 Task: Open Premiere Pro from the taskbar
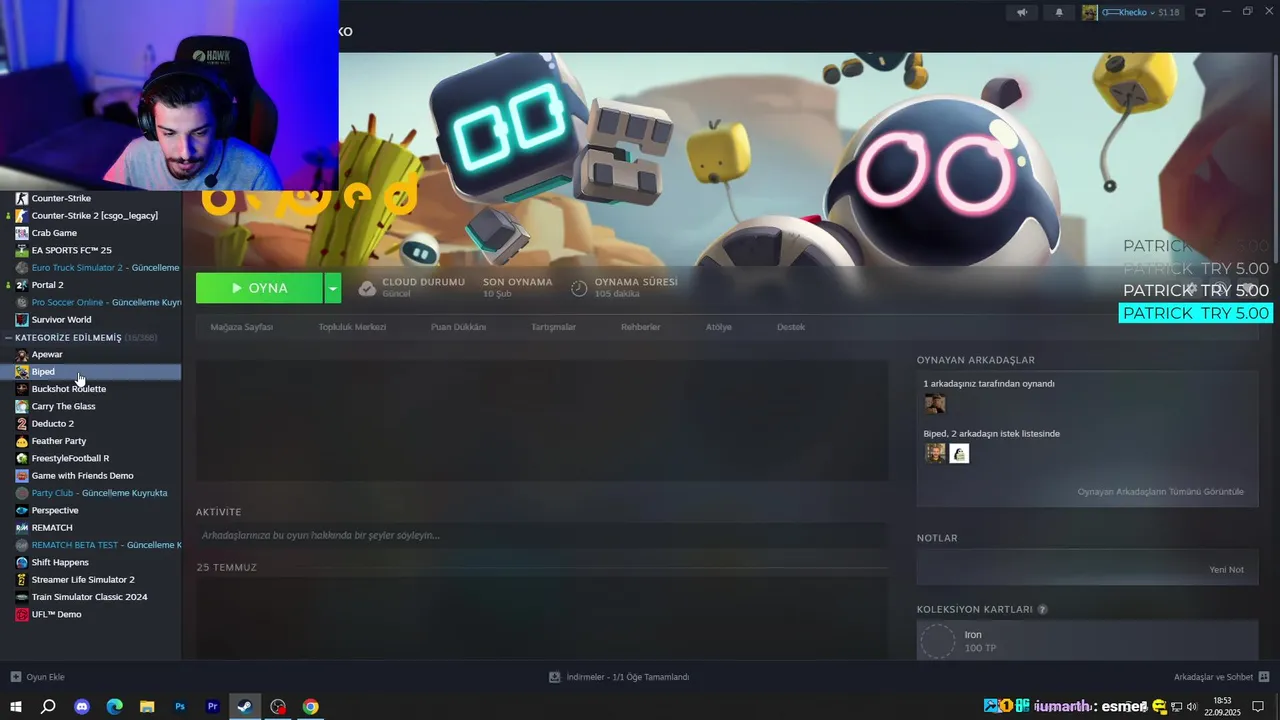pos(213,707)
